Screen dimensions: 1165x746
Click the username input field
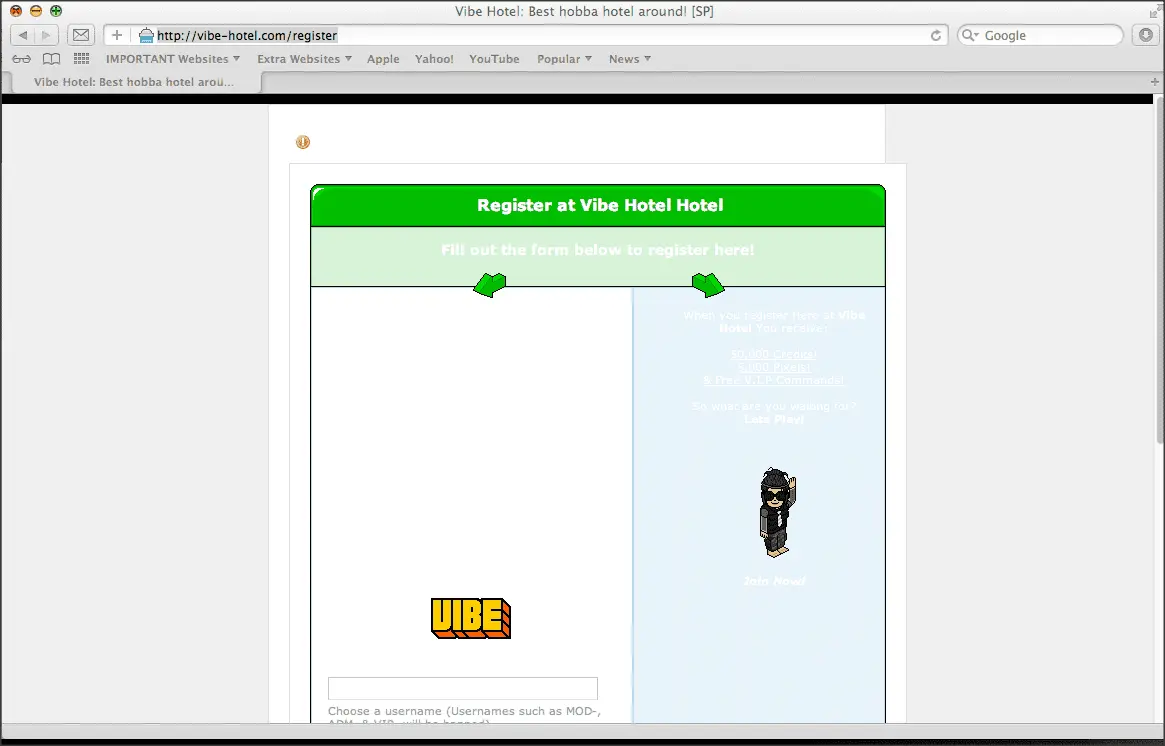point(463,688)
